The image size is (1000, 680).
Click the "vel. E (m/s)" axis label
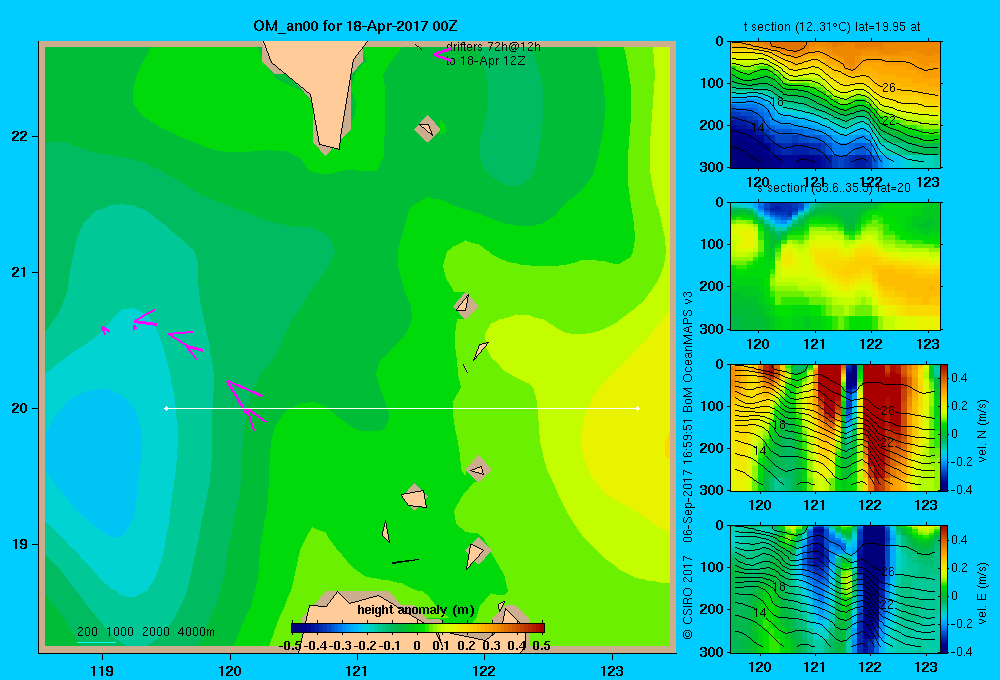point(982,593)
